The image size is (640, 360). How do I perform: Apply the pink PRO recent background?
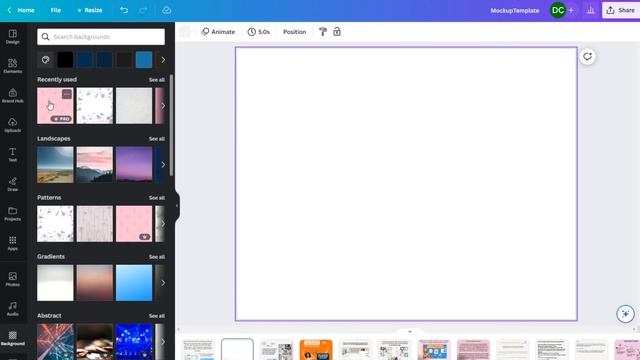55,106
